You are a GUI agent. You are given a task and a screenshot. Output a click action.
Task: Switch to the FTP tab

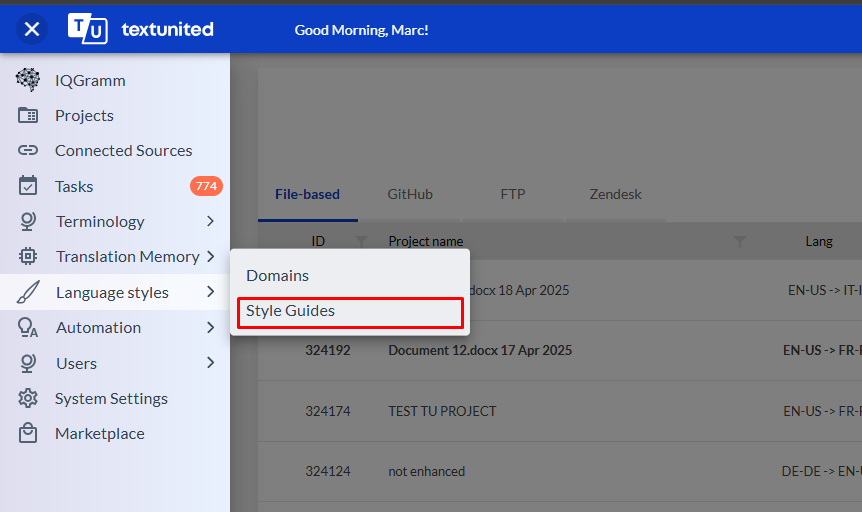pyautogui.click(x=513, y=194)
